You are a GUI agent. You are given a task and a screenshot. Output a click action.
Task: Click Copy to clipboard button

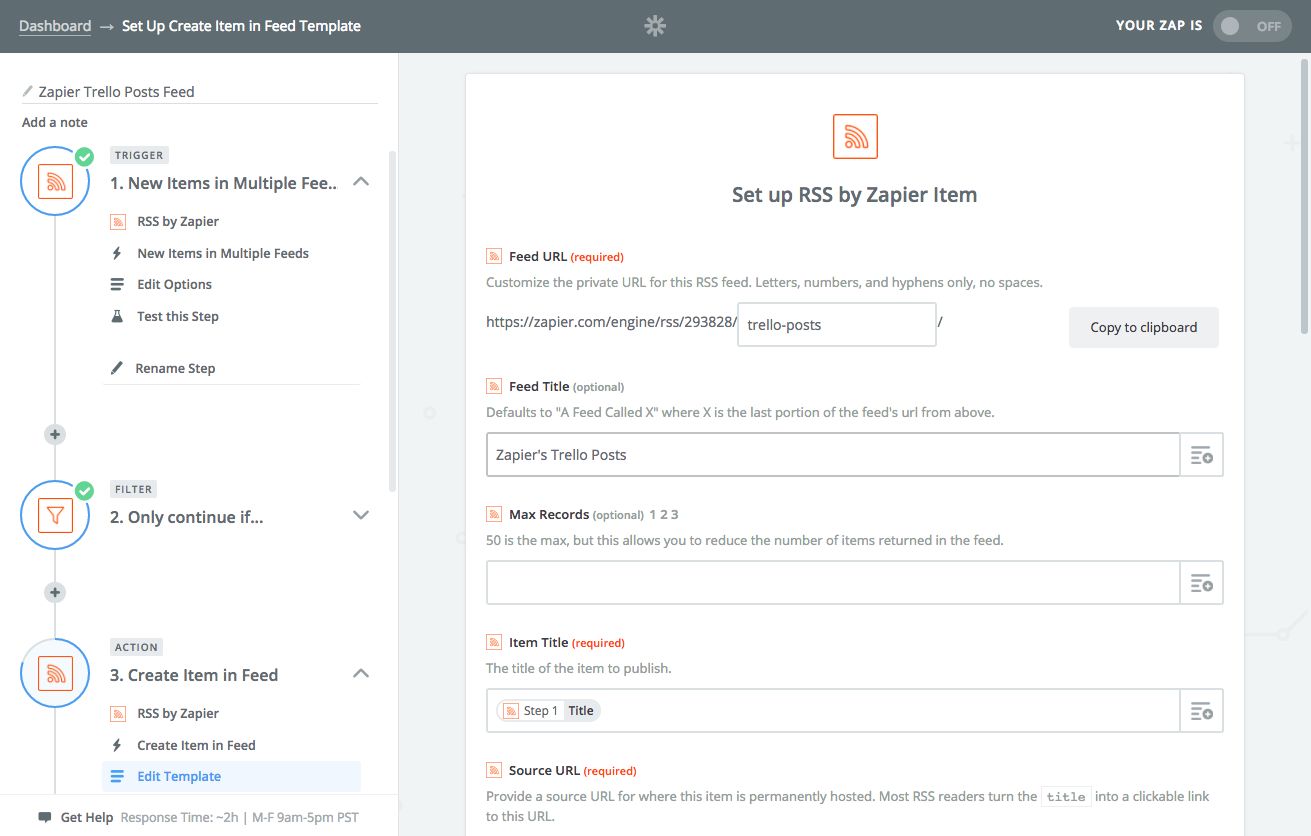[x=1144, y=327]
